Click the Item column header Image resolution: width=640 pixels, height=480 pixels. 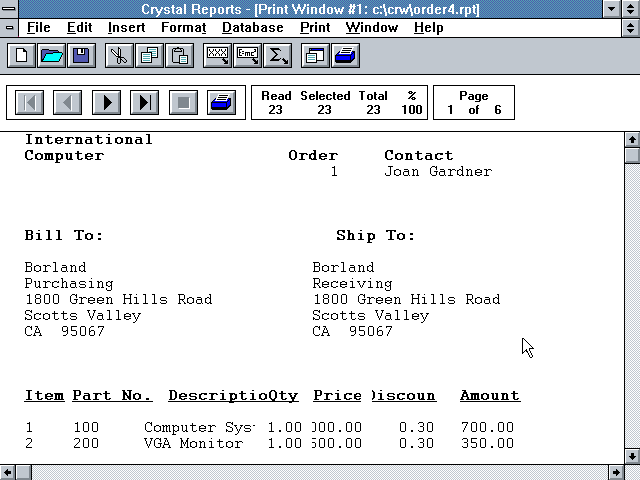tap(44, 395)
